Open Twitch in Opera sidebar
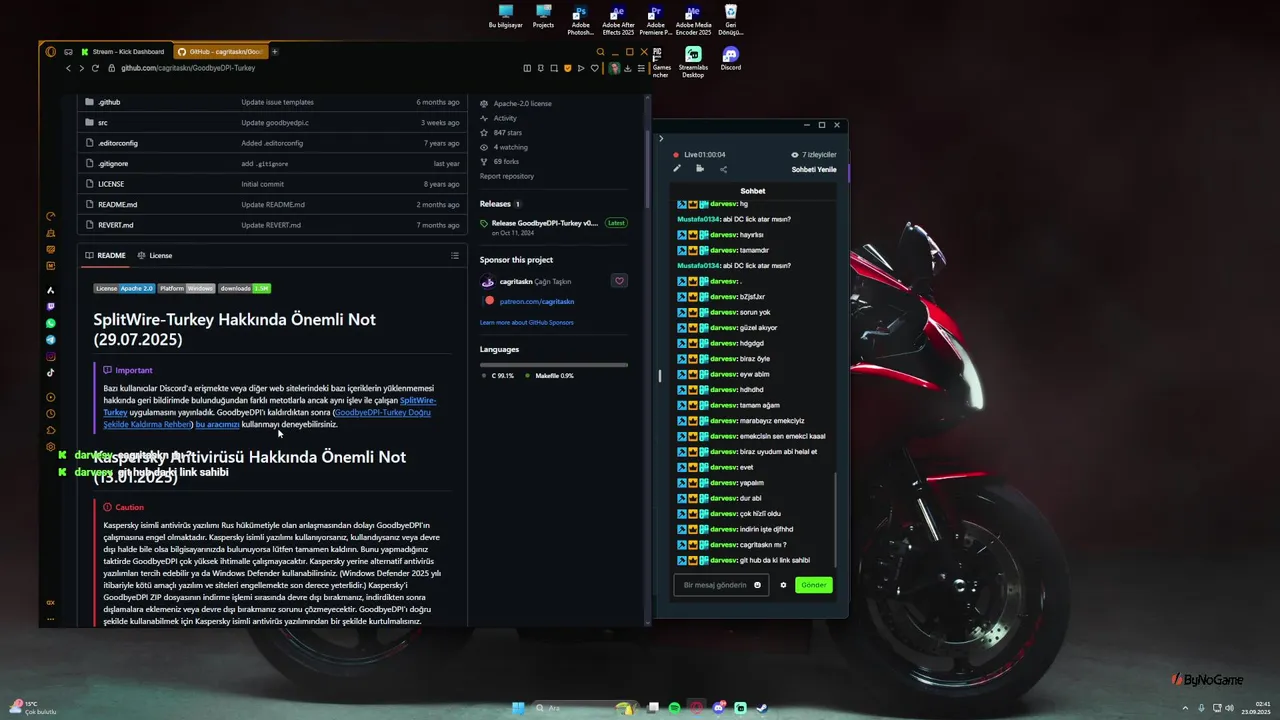 (x=51, y=307)
